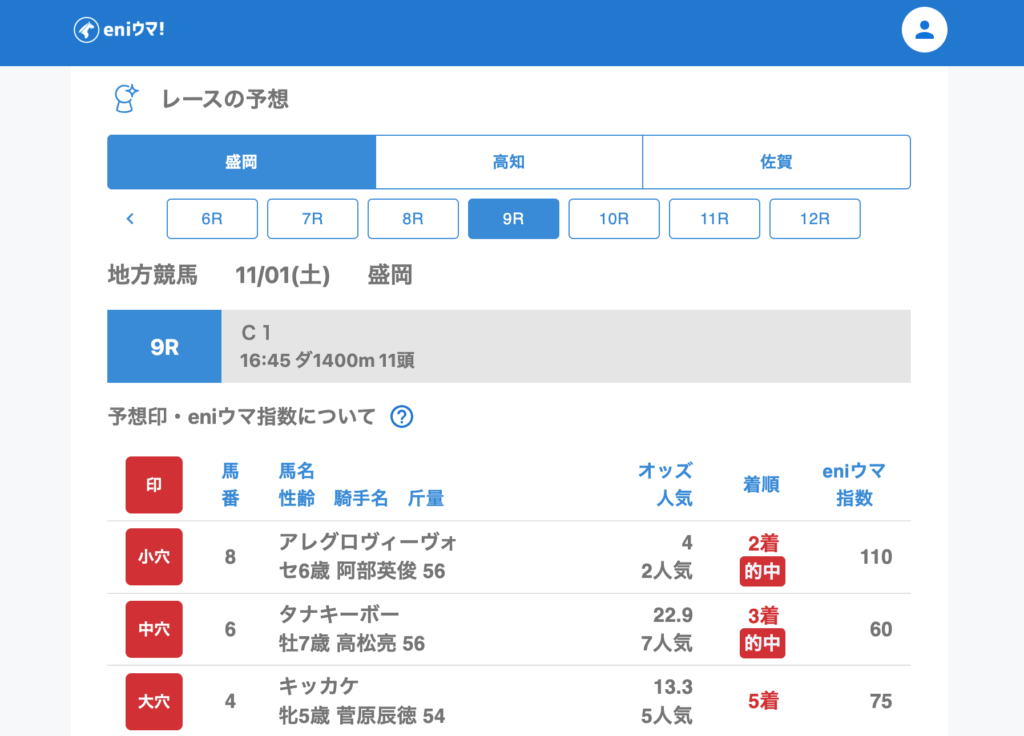Switch to the 高知 racecourse tab
1024x736 pixels.
click(509, 162)
